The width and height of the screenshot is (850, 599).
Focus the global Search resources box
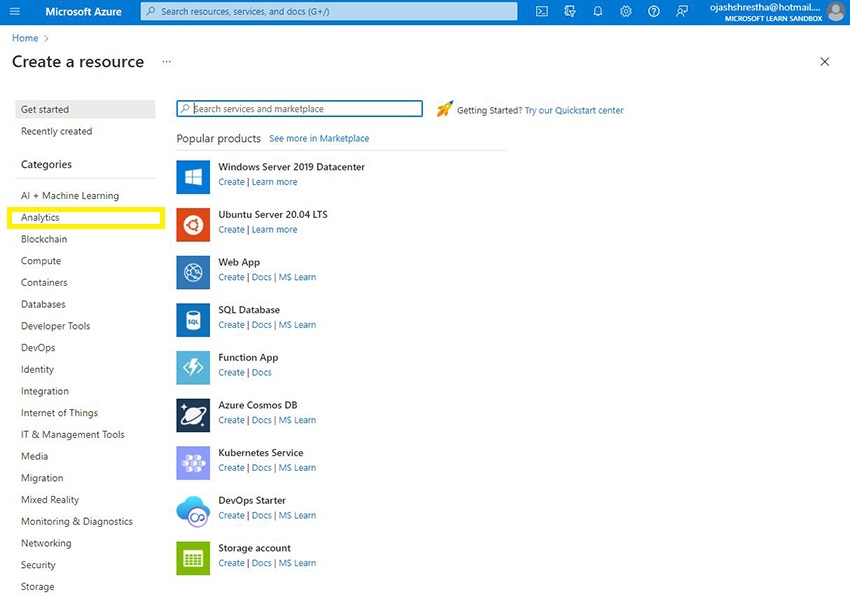[329, 11]
